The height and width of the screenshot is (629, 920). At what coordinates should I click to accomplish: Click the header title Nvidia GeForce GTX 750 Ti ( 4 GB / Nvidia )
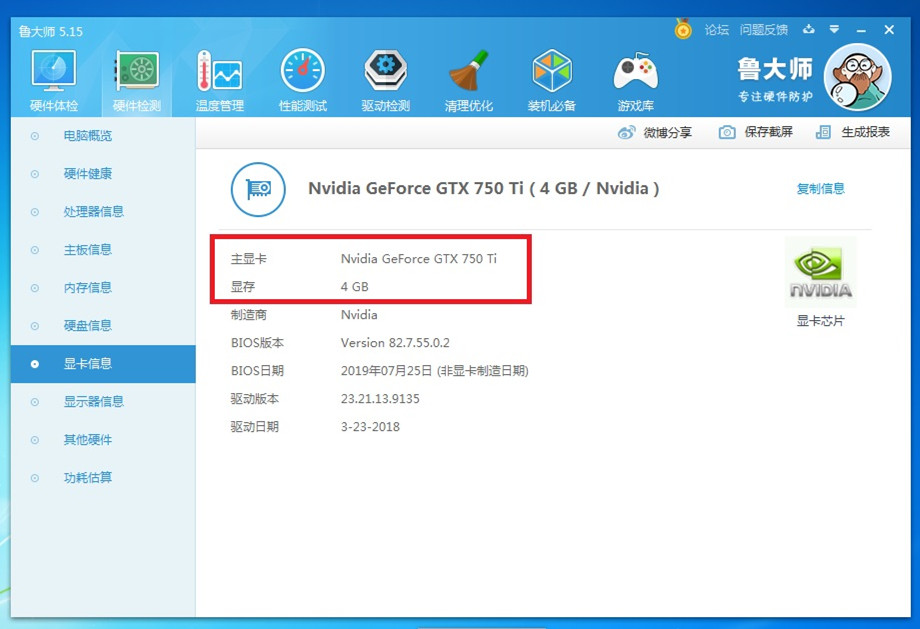click(484, 188)
